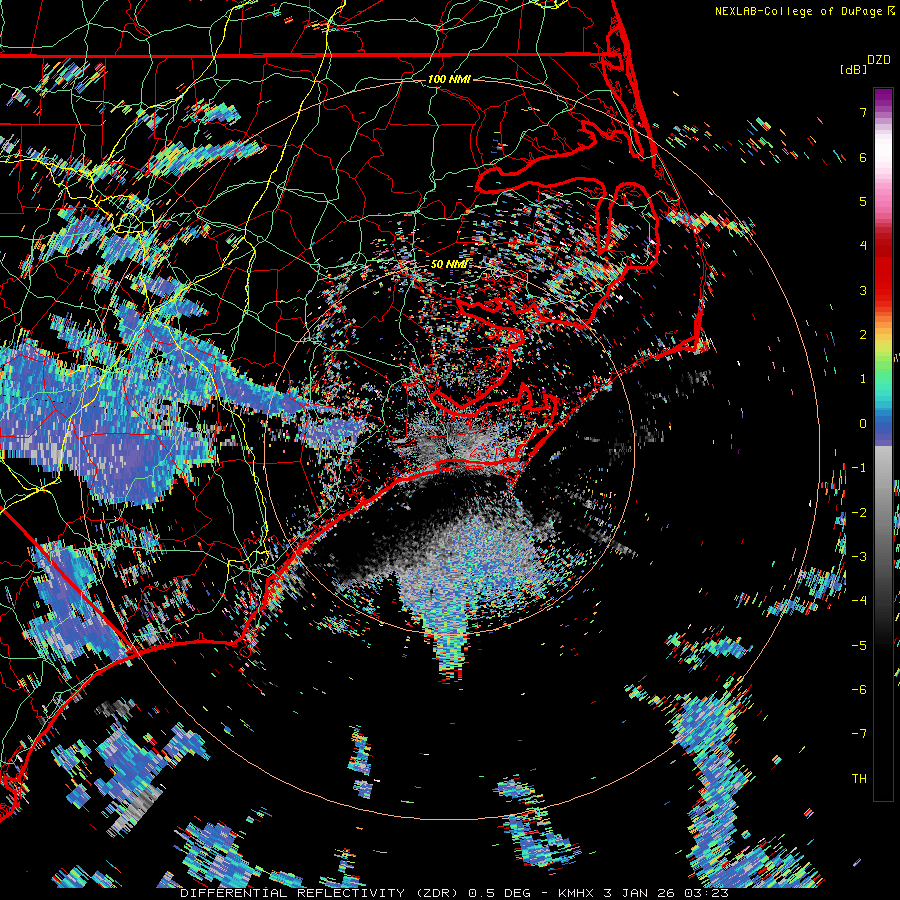Click the 3 JAN 26 03:23 timestamp
The image size is (900, 900).
[x=666, y=893]
